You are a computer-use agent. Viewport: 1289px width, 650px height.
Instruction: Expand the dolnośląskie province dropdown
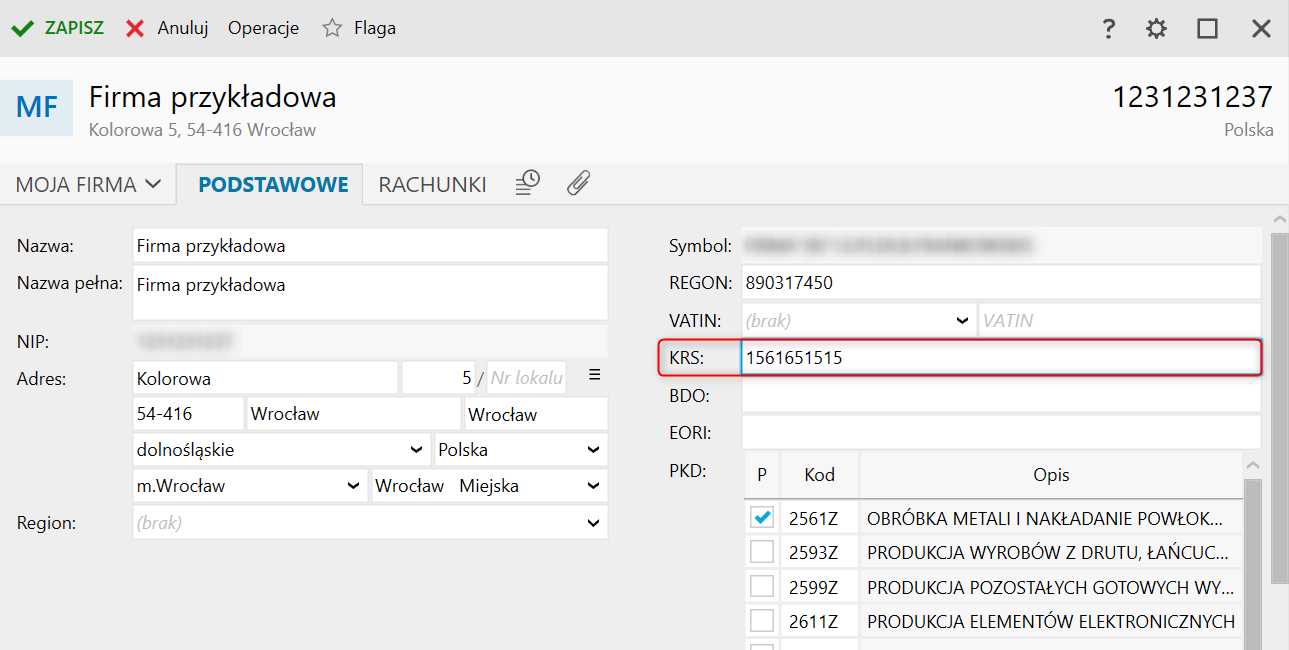(x=416, y=450)
